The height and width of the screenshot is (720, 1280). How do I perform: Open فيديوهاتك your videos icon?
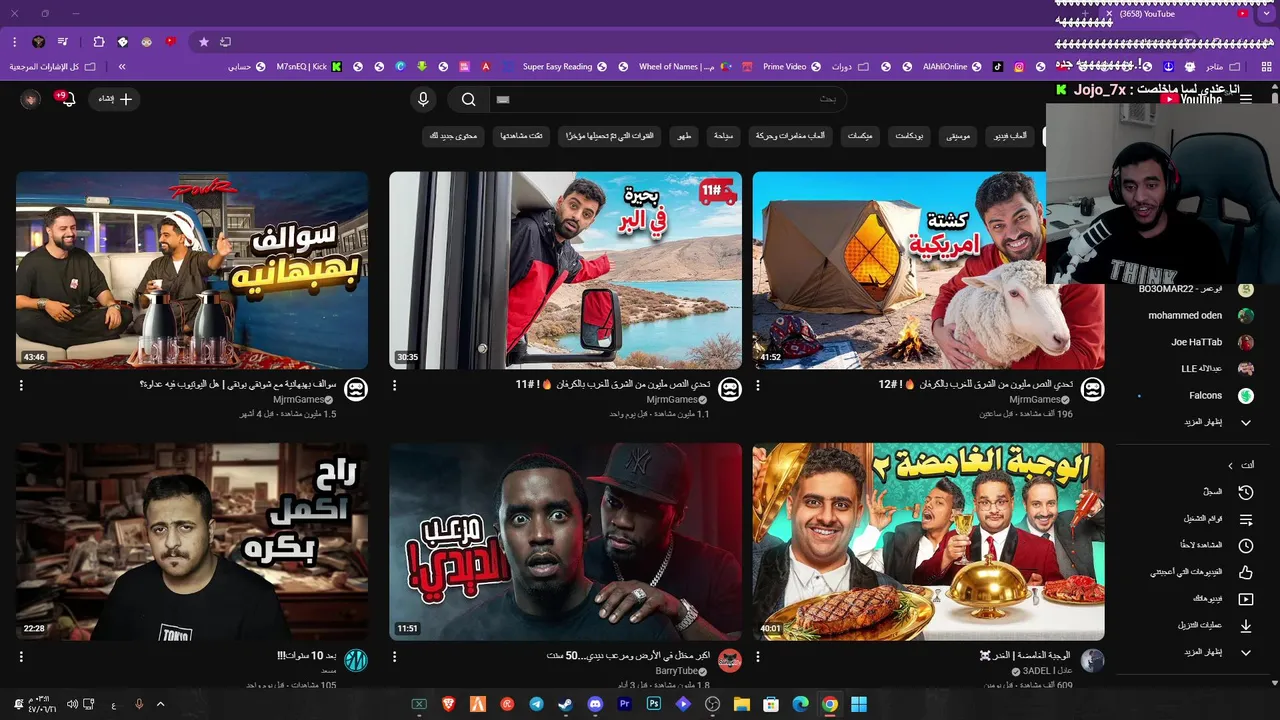click(1245, 599)
